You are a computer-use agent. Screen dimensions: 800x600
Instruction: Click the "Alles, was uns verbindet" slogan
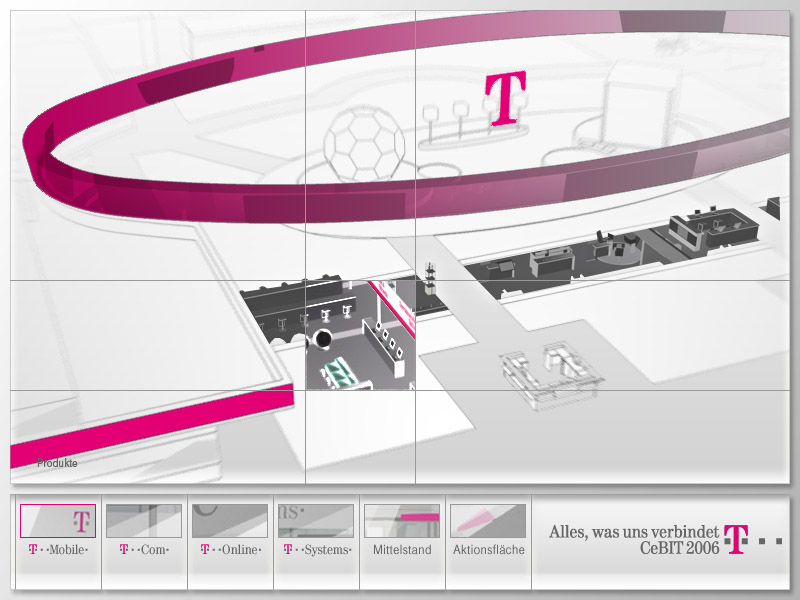point(634,532)
